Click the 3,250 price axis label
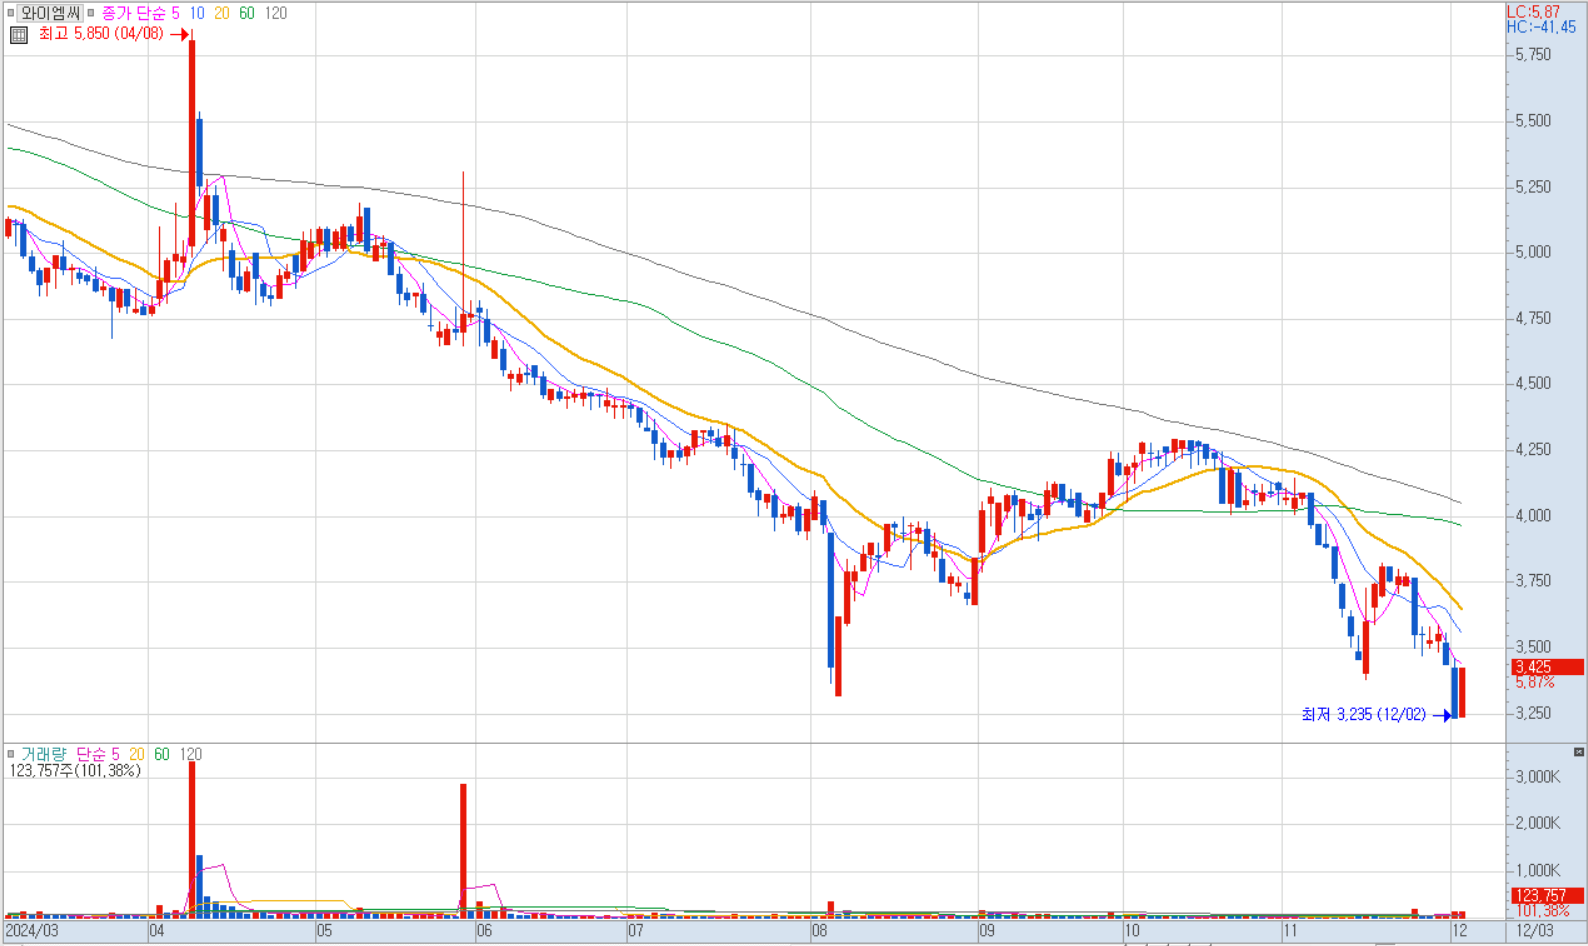The image size is (1588, 946). pyautogui.click(x=1533, y=713)
